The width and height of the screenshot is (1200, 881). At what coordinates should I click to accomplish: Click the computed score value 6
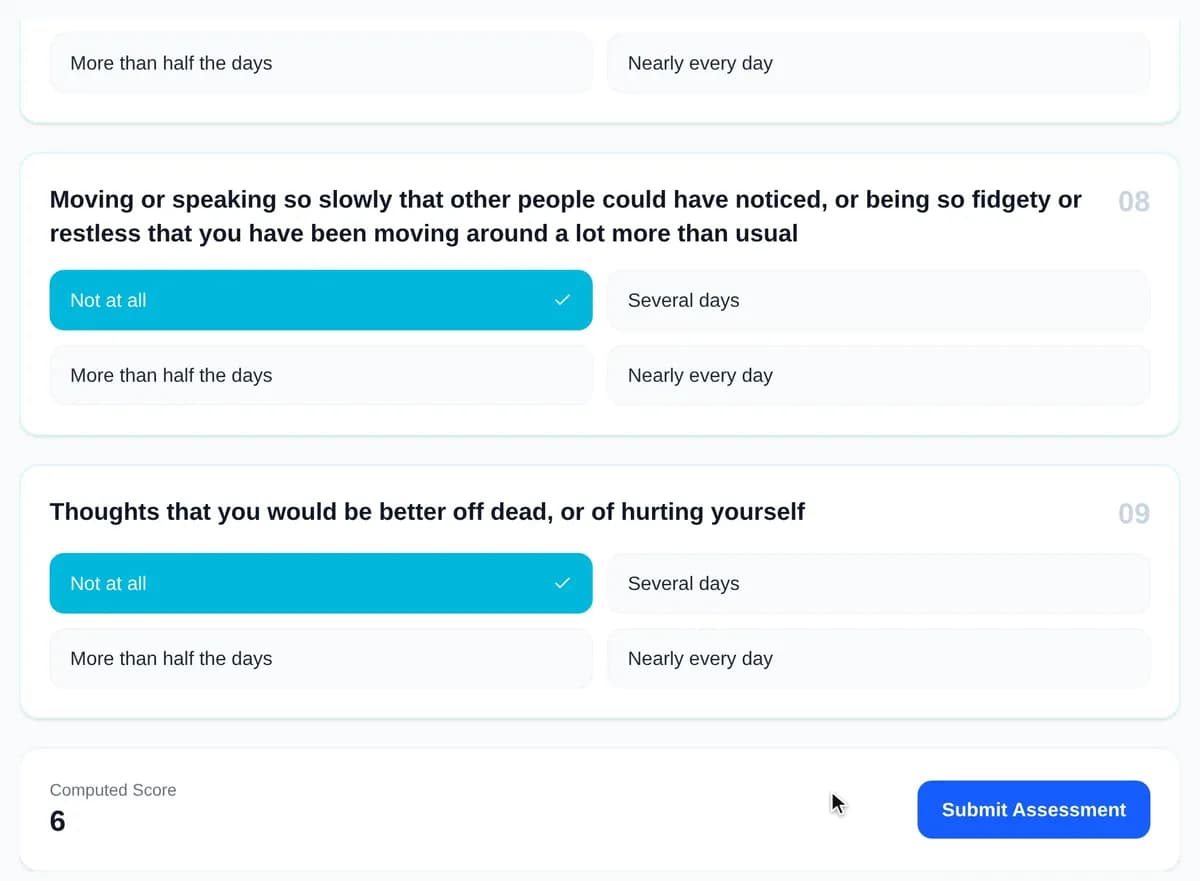(x=57, y=822)
